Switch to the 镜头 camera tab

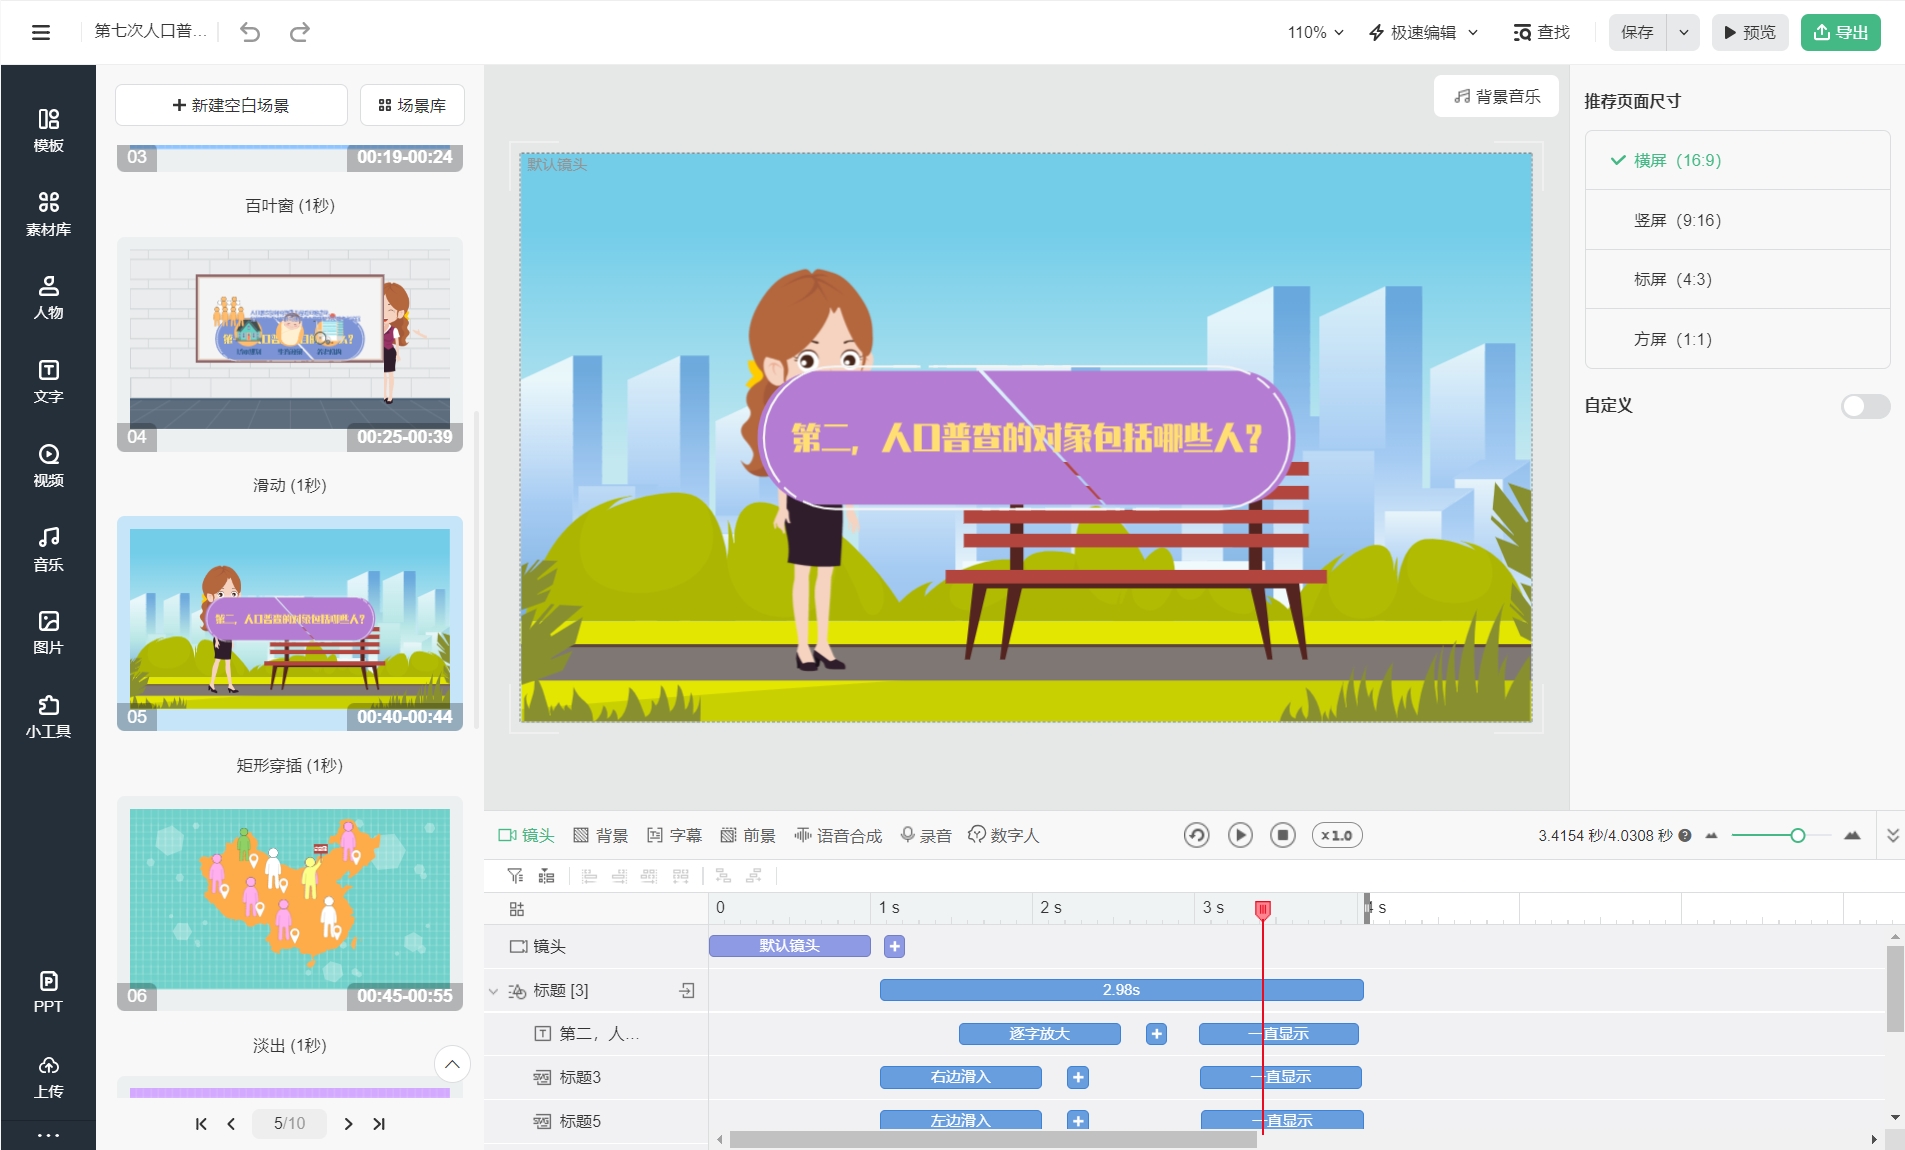526,835
